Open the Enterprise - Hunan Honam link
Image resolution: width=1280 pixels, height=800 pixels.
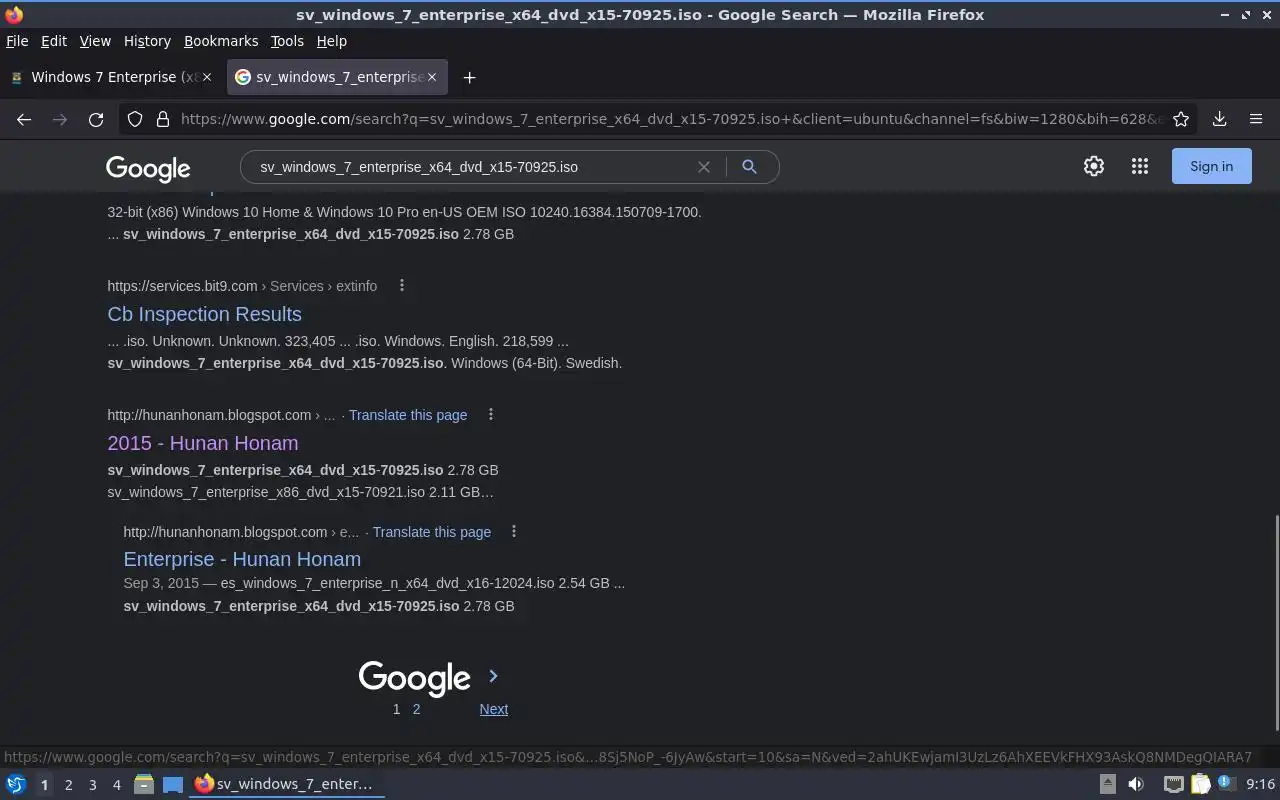click(242, 559)
